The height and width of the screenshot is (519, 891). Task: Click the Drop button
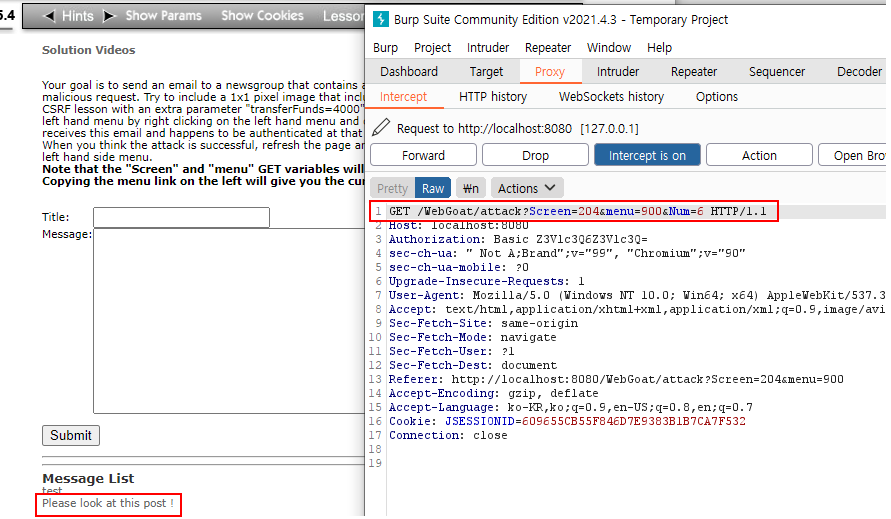click(x=535, y=155)
